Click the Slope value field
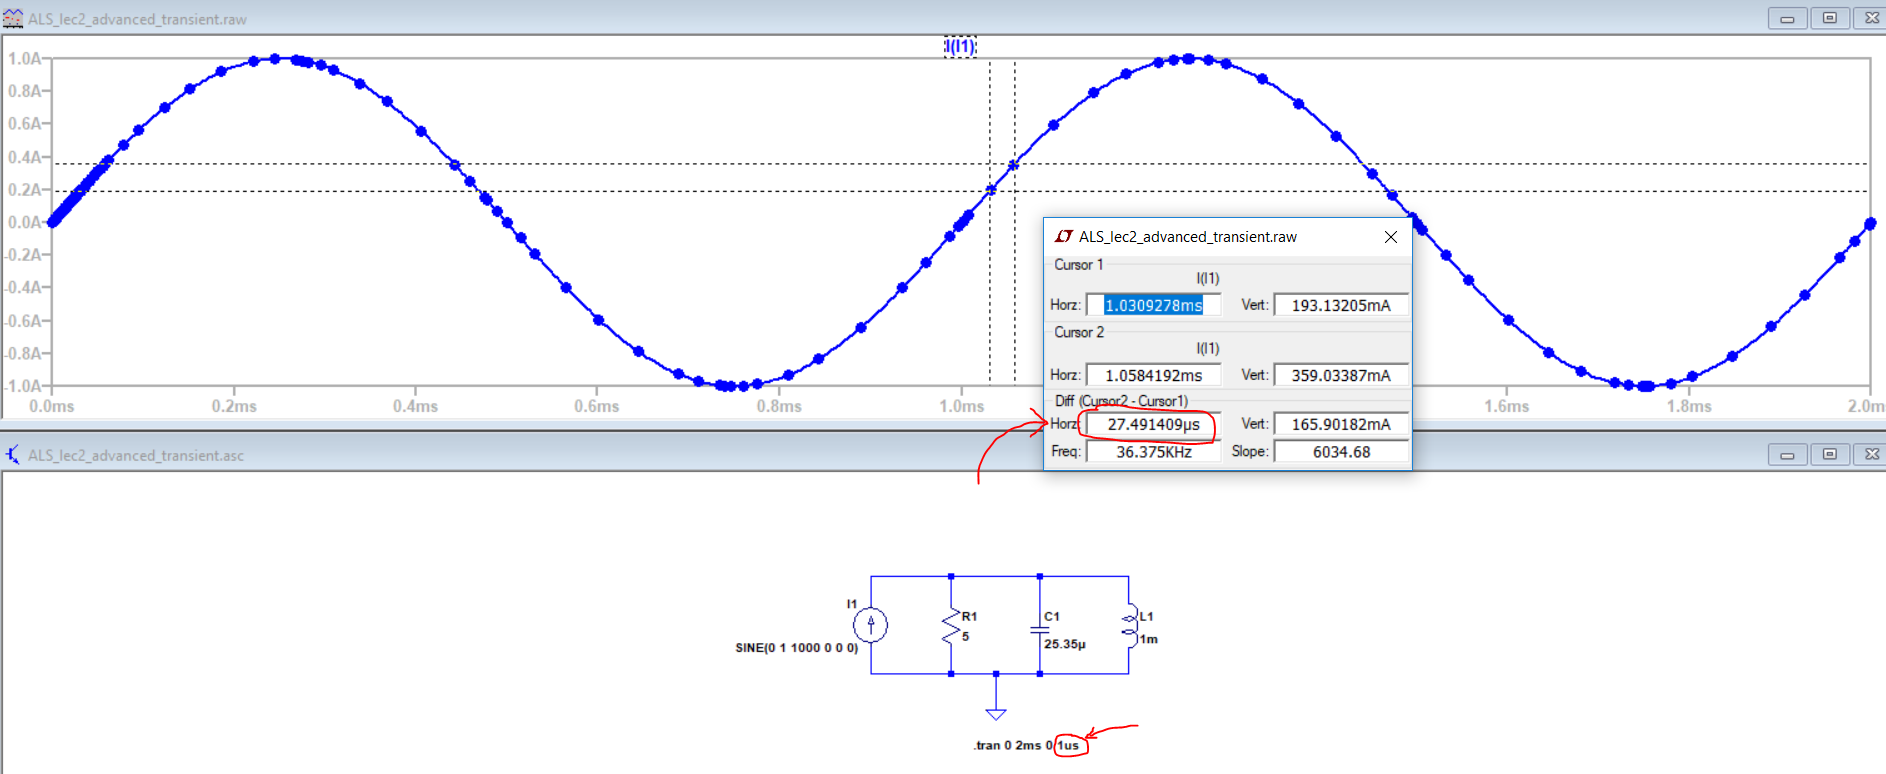 click(1340, 452)
